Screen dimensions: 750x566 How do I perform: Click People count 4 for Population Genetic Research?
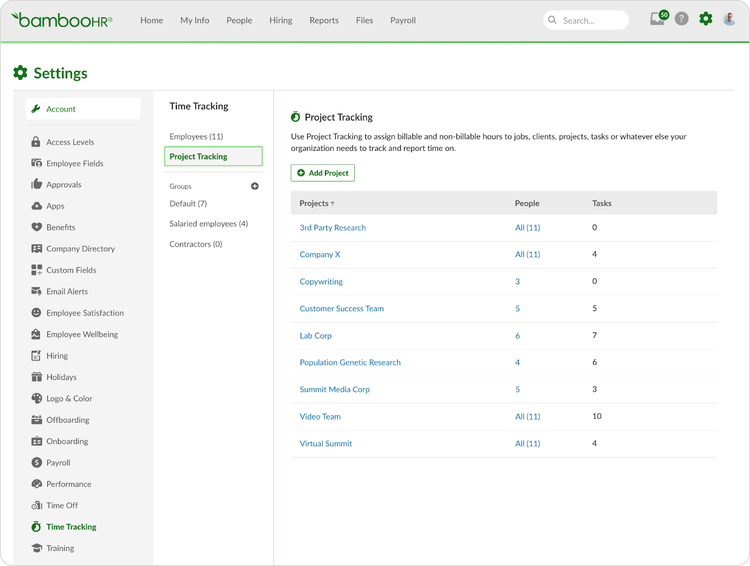518,362
